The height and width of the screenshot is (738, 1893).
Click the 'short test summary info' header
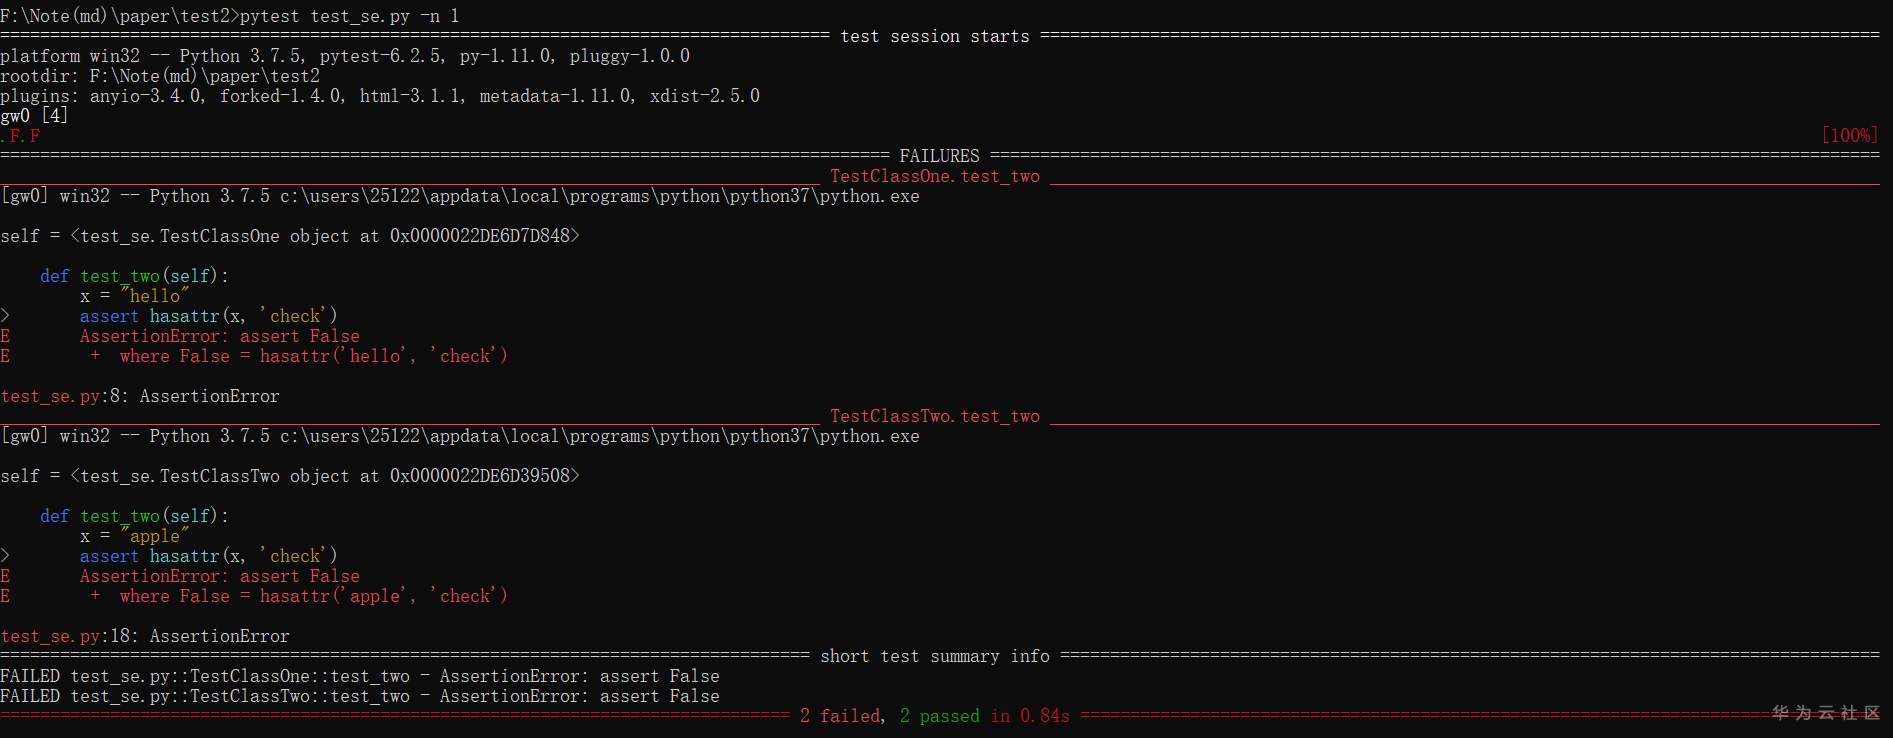pos(934,656)
